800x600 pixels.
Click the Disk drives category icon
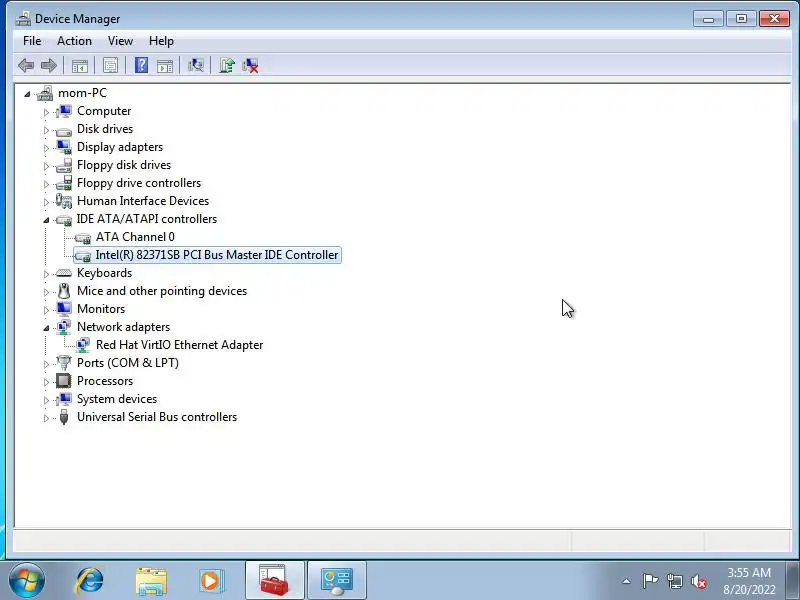coord(64,130)
